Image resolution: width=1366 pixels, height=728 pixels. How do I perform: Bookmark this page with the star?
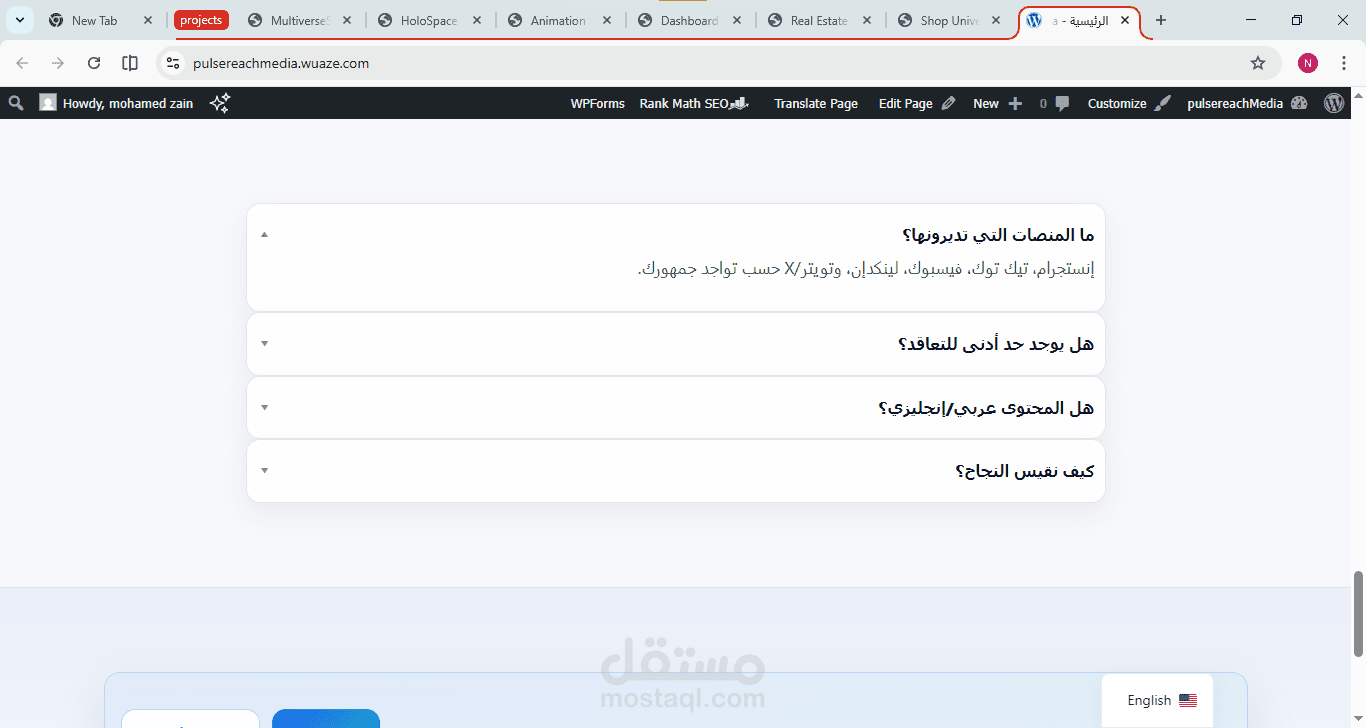click(1258, 63)
